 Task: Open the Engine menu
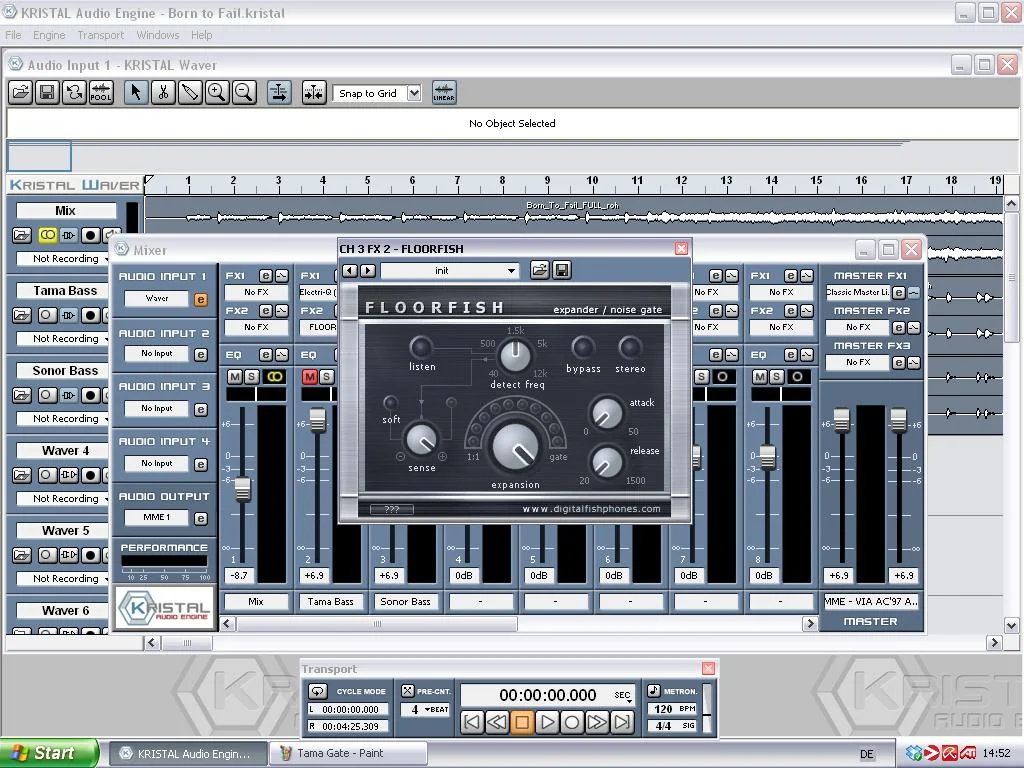point(49,35)
